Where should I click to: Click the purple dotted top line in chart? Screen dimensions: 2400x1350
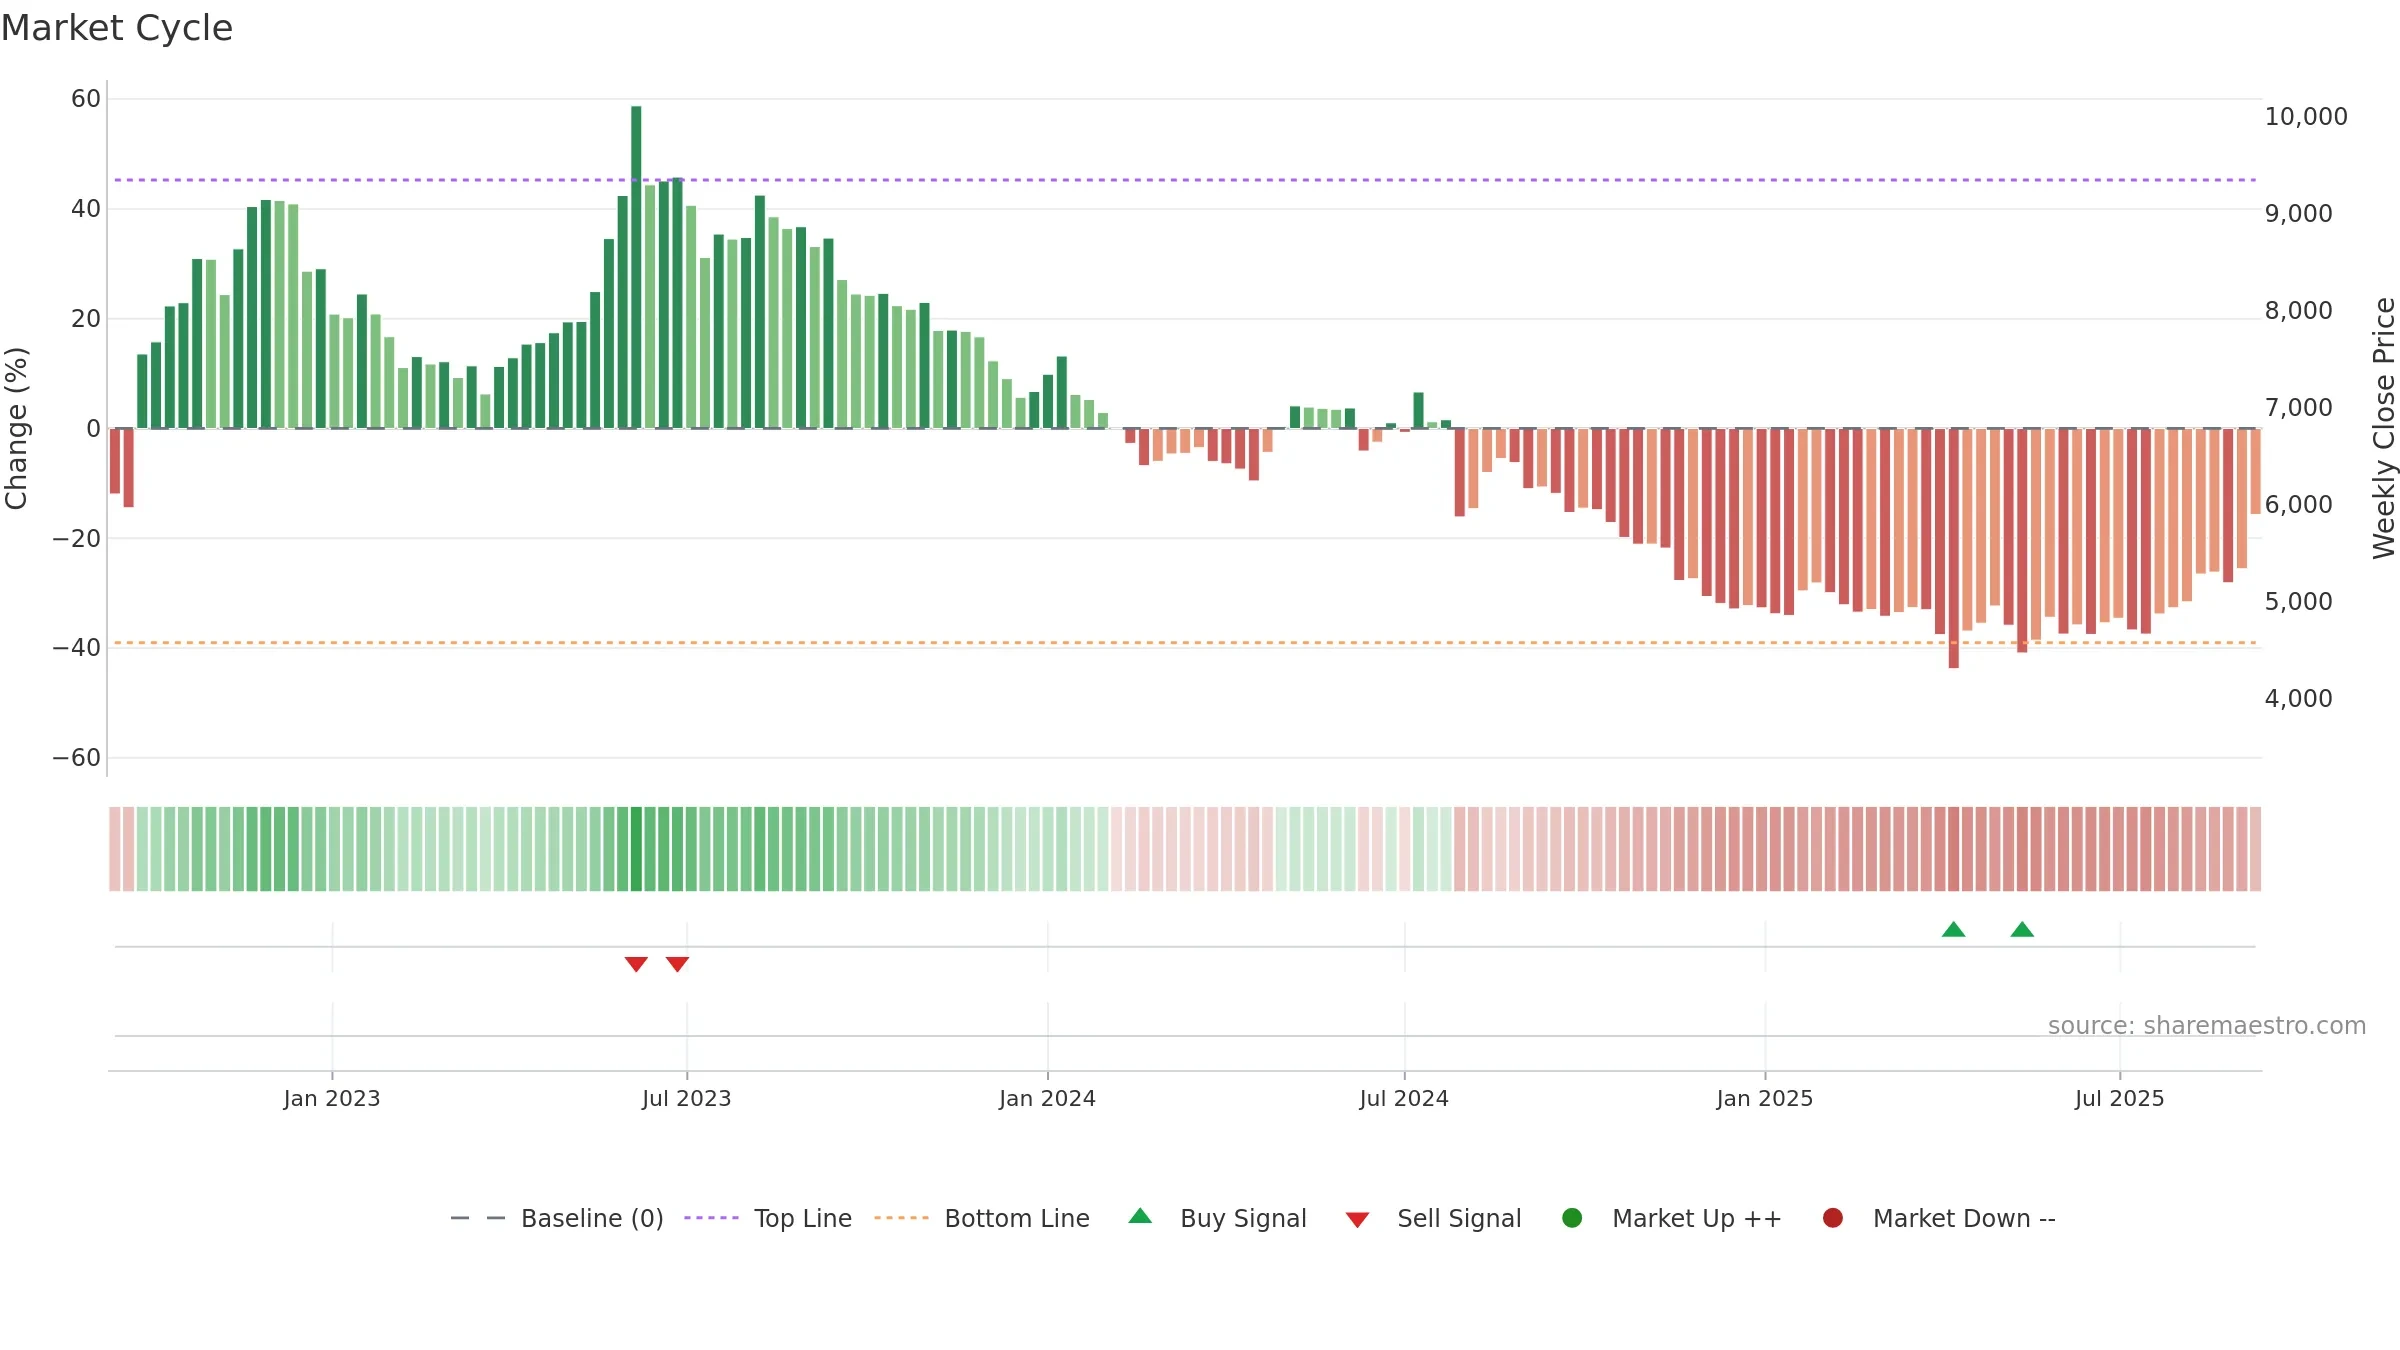(x=1185, y=180)
